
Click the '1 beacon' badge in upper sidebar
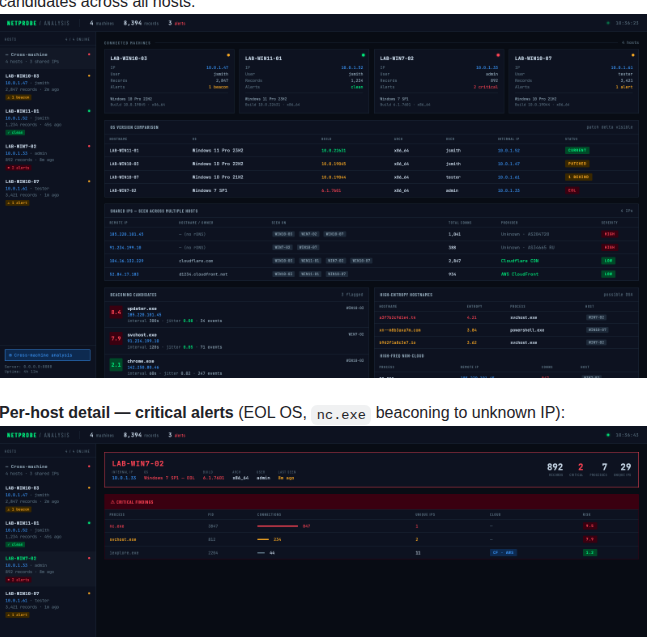[x=18, y=97]
